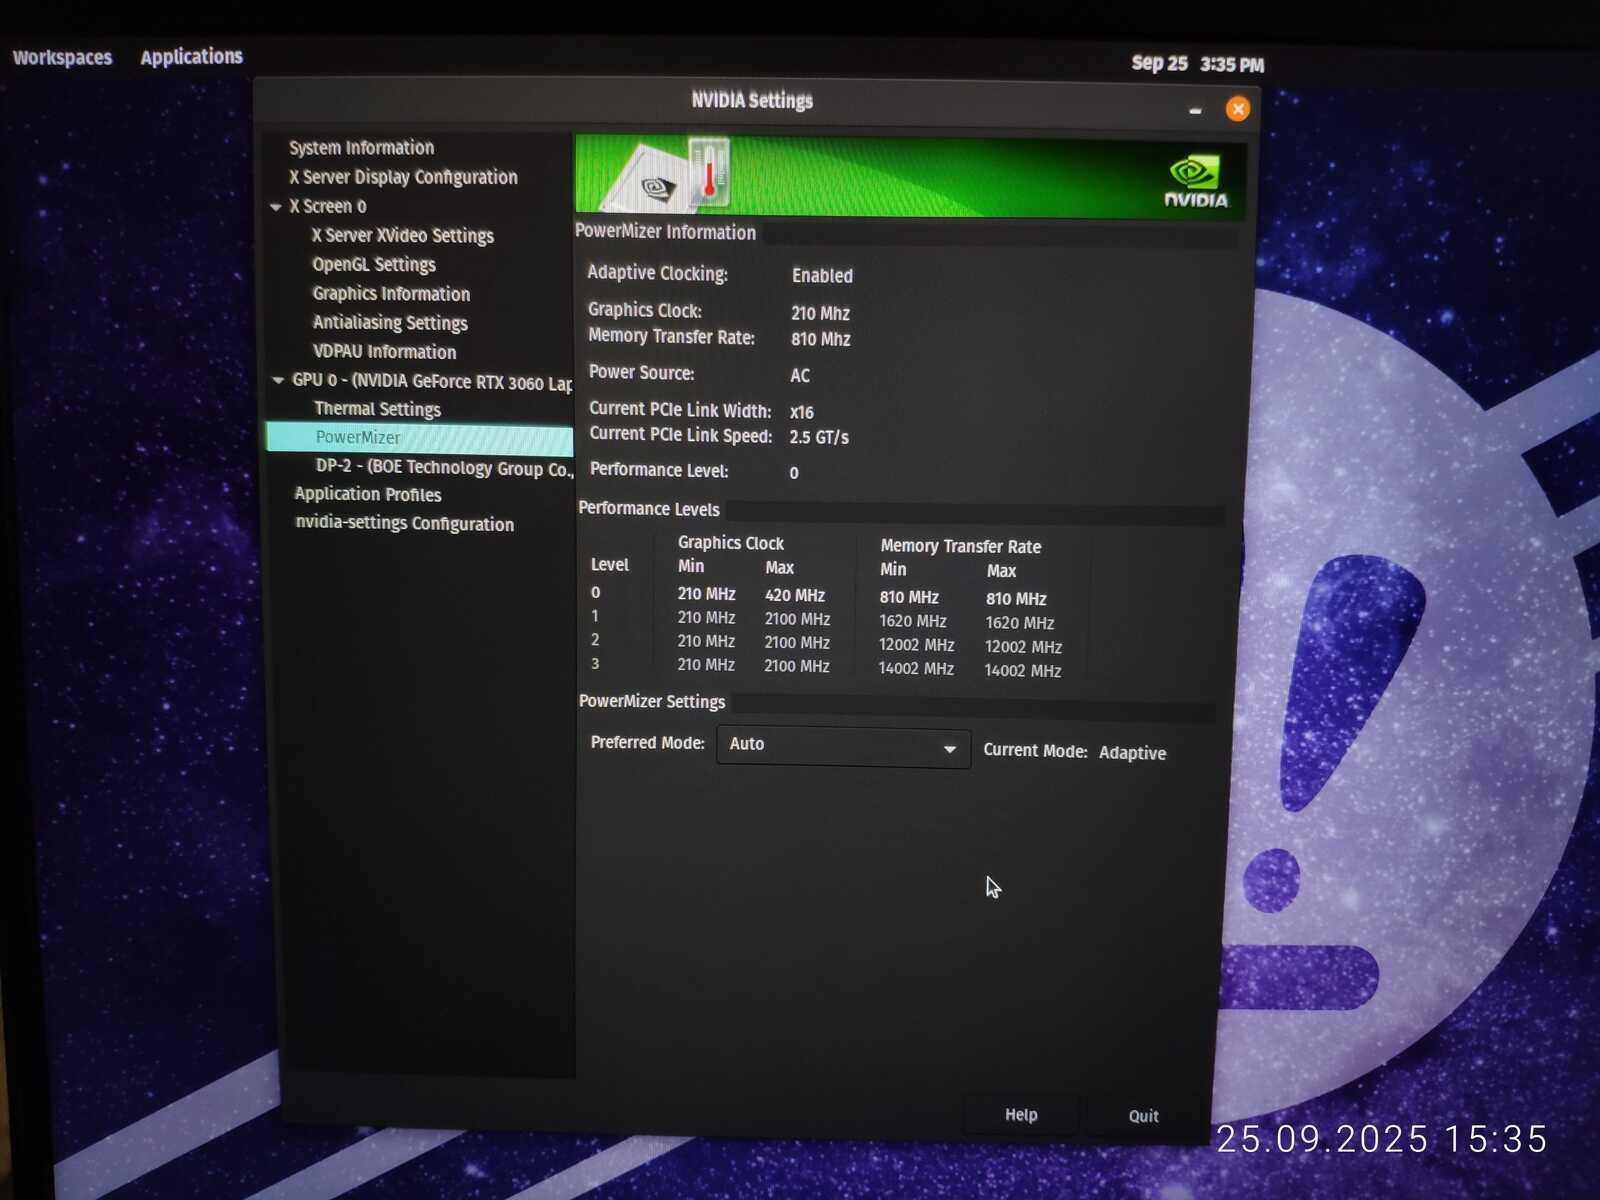Click the Quit button
Image resolution: width=1600 pixels, height=1200 pixels.
(x=1143, y=1117)
